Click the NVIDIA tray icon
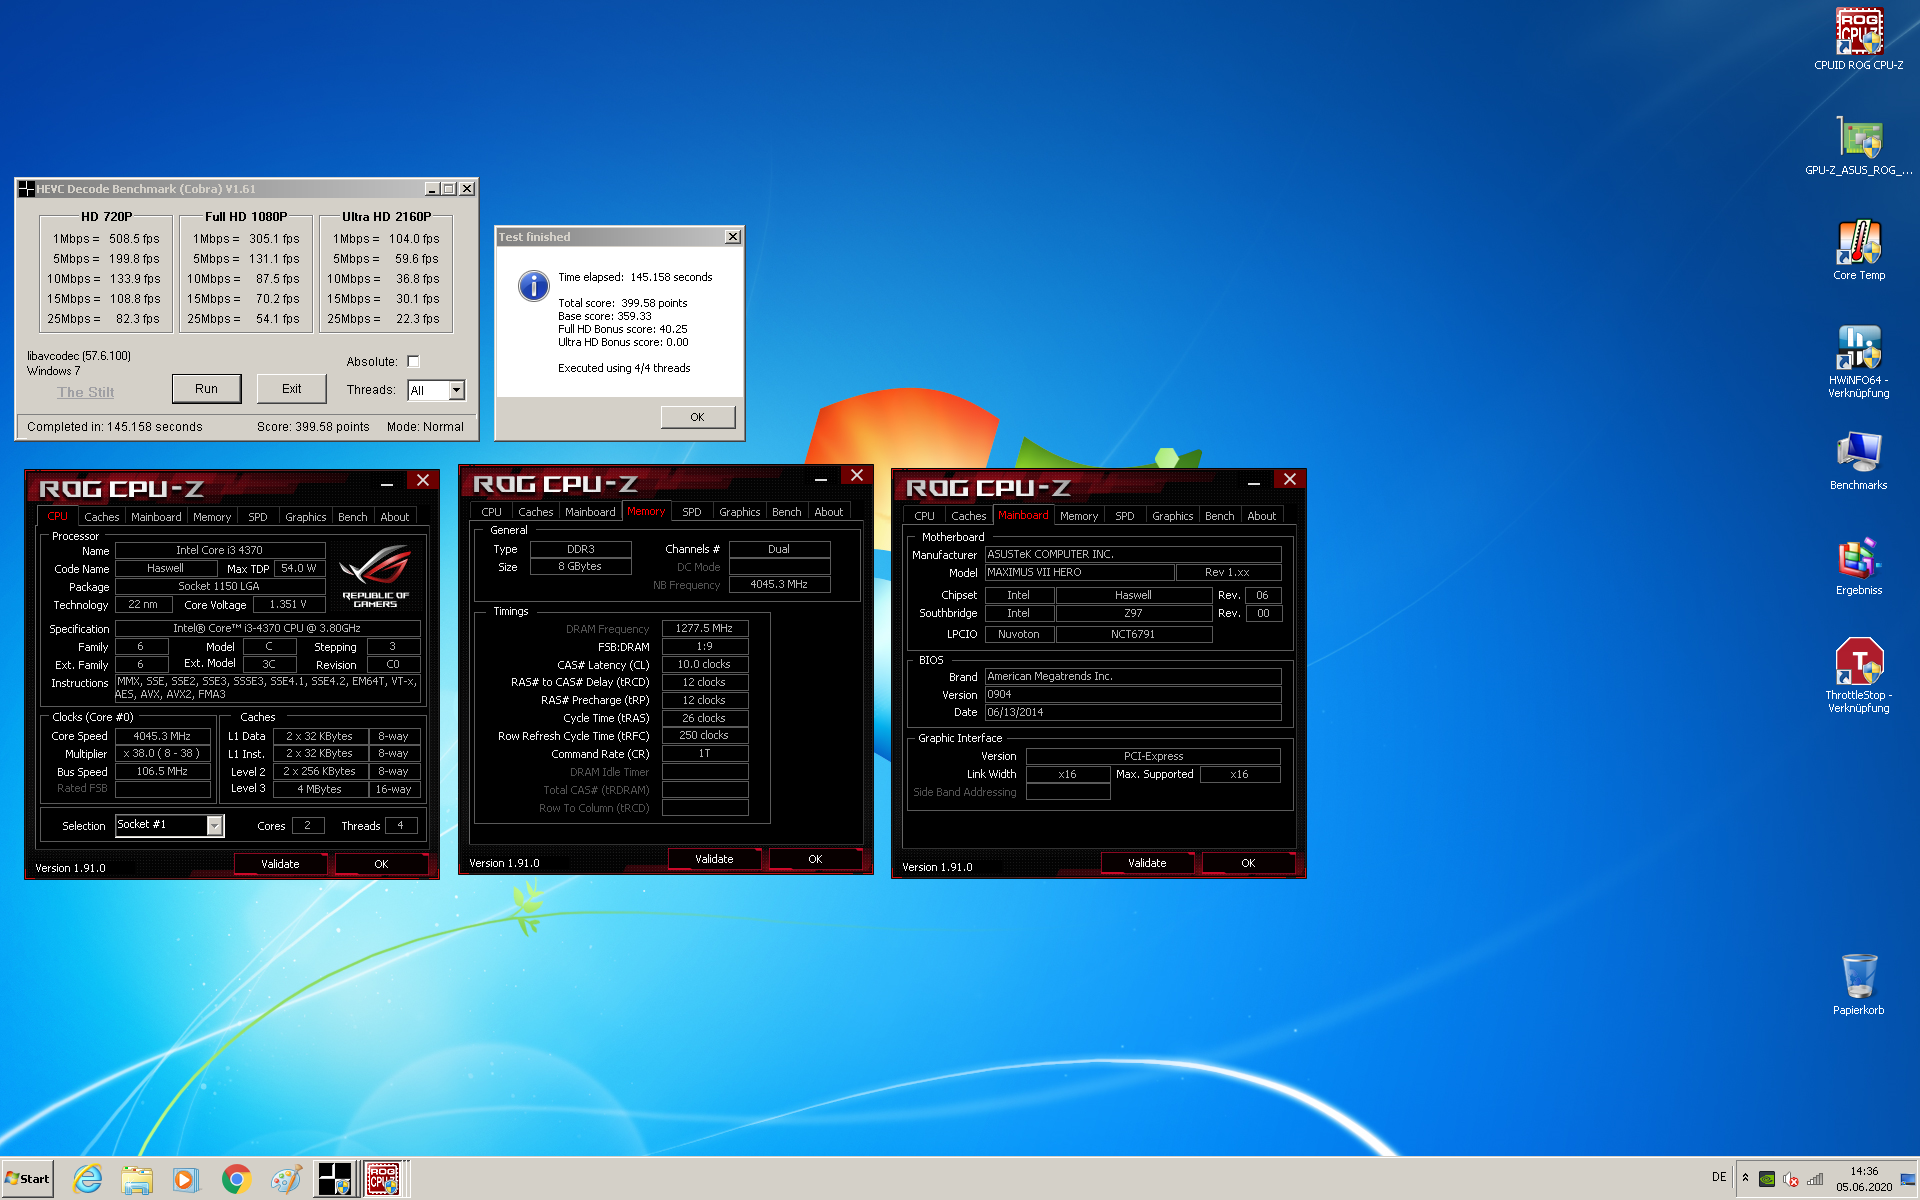Screen dimensions: 1920x1200 coord(1767,1178)
